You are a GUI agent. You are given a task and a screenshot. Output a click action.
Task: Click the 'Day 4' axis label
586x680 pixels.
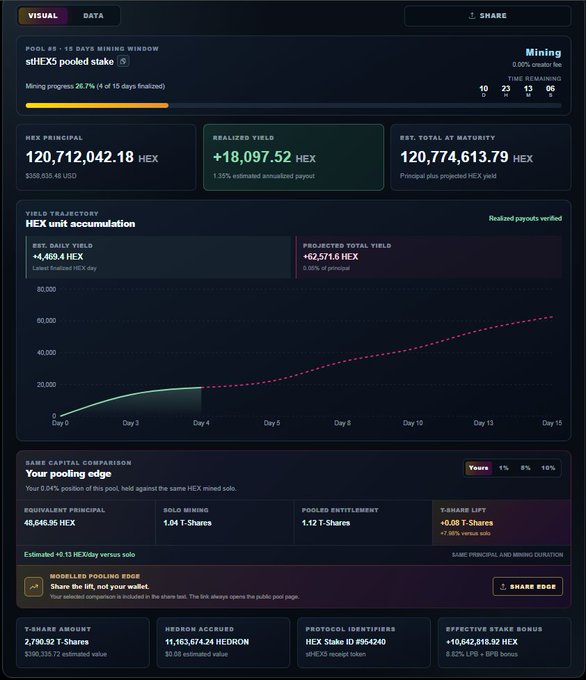pos(201,423)
